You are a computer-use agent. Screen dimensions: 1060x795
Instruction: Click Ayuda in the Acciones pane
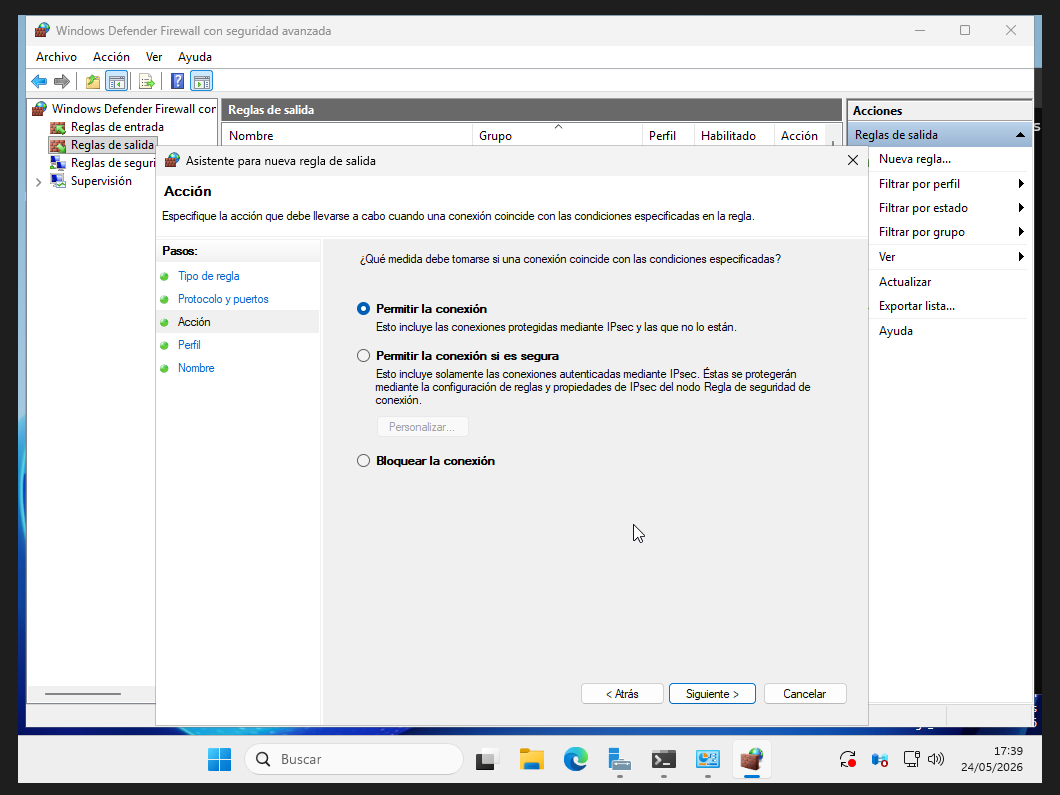(896, 331)
